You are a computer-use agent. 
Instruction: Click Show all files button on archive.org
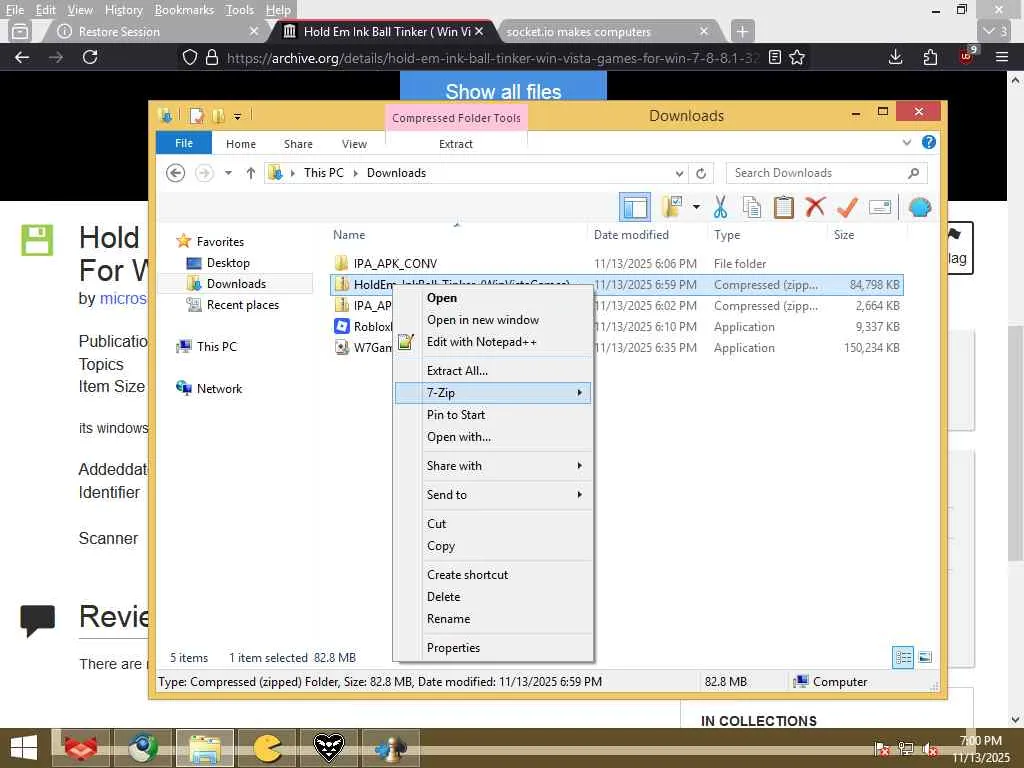pyautogui.click(x=503, y=88)
